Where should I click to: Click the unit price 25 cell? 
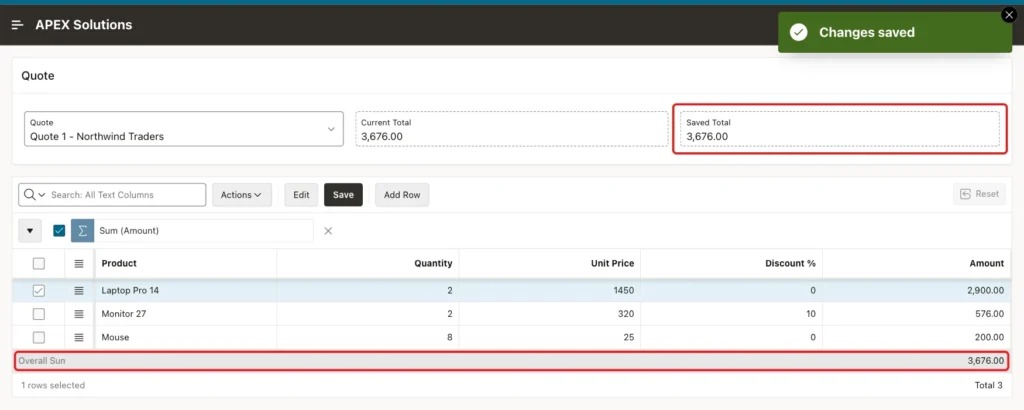(x=550, y=338)
